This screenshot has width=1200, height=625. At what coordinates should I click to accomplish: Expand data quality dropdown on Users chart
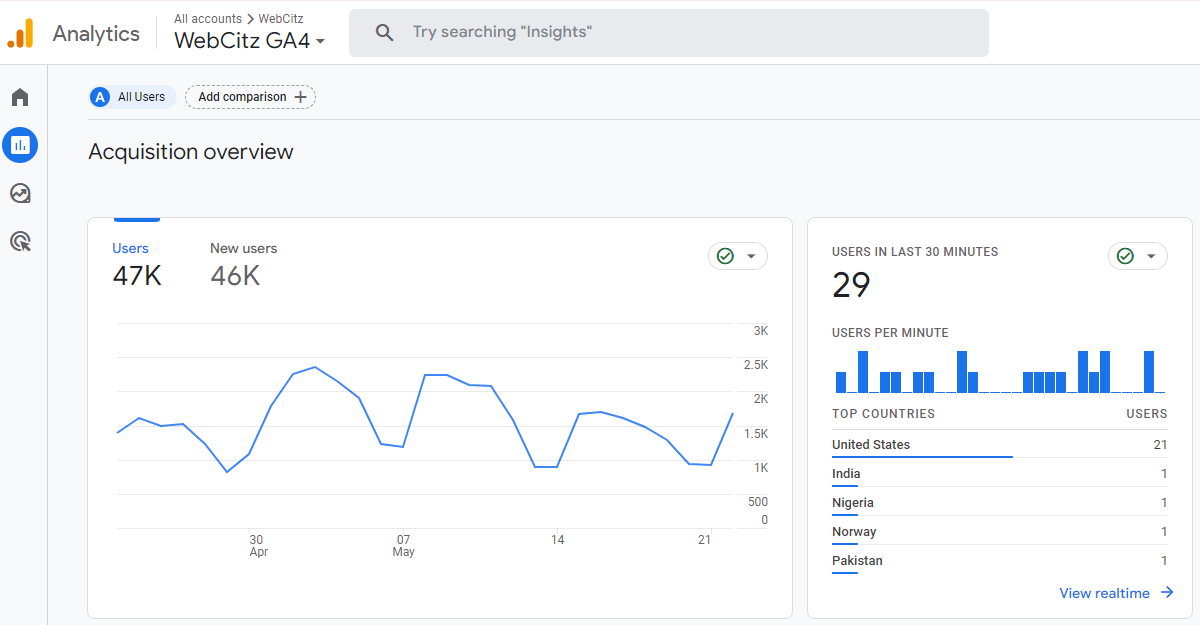(751, 257)
